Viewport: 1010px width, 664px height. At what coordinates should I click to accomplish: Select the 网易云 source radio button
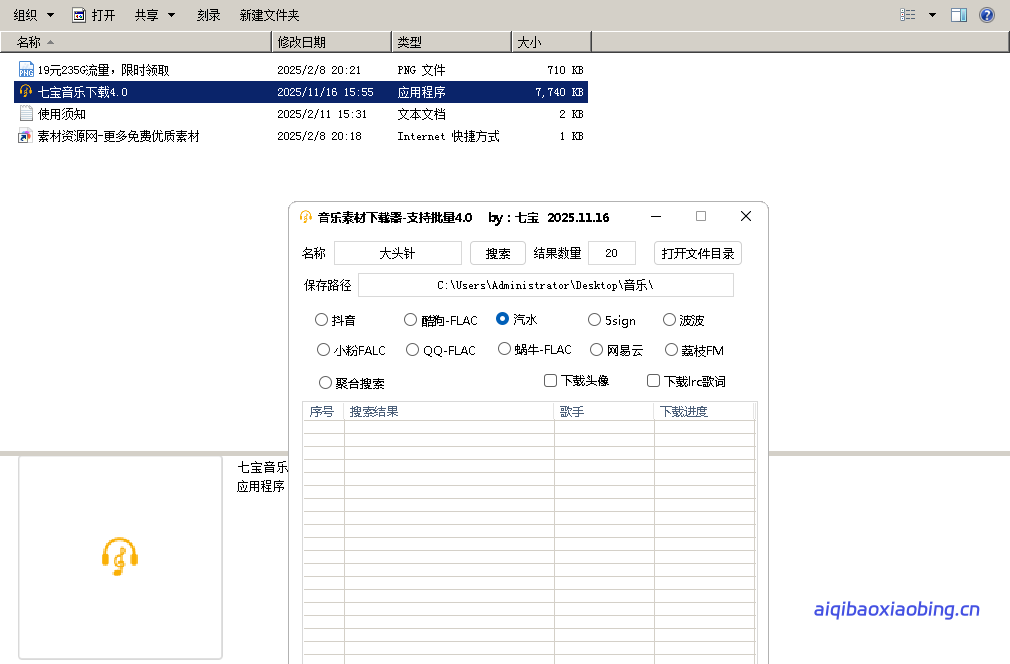595,350
